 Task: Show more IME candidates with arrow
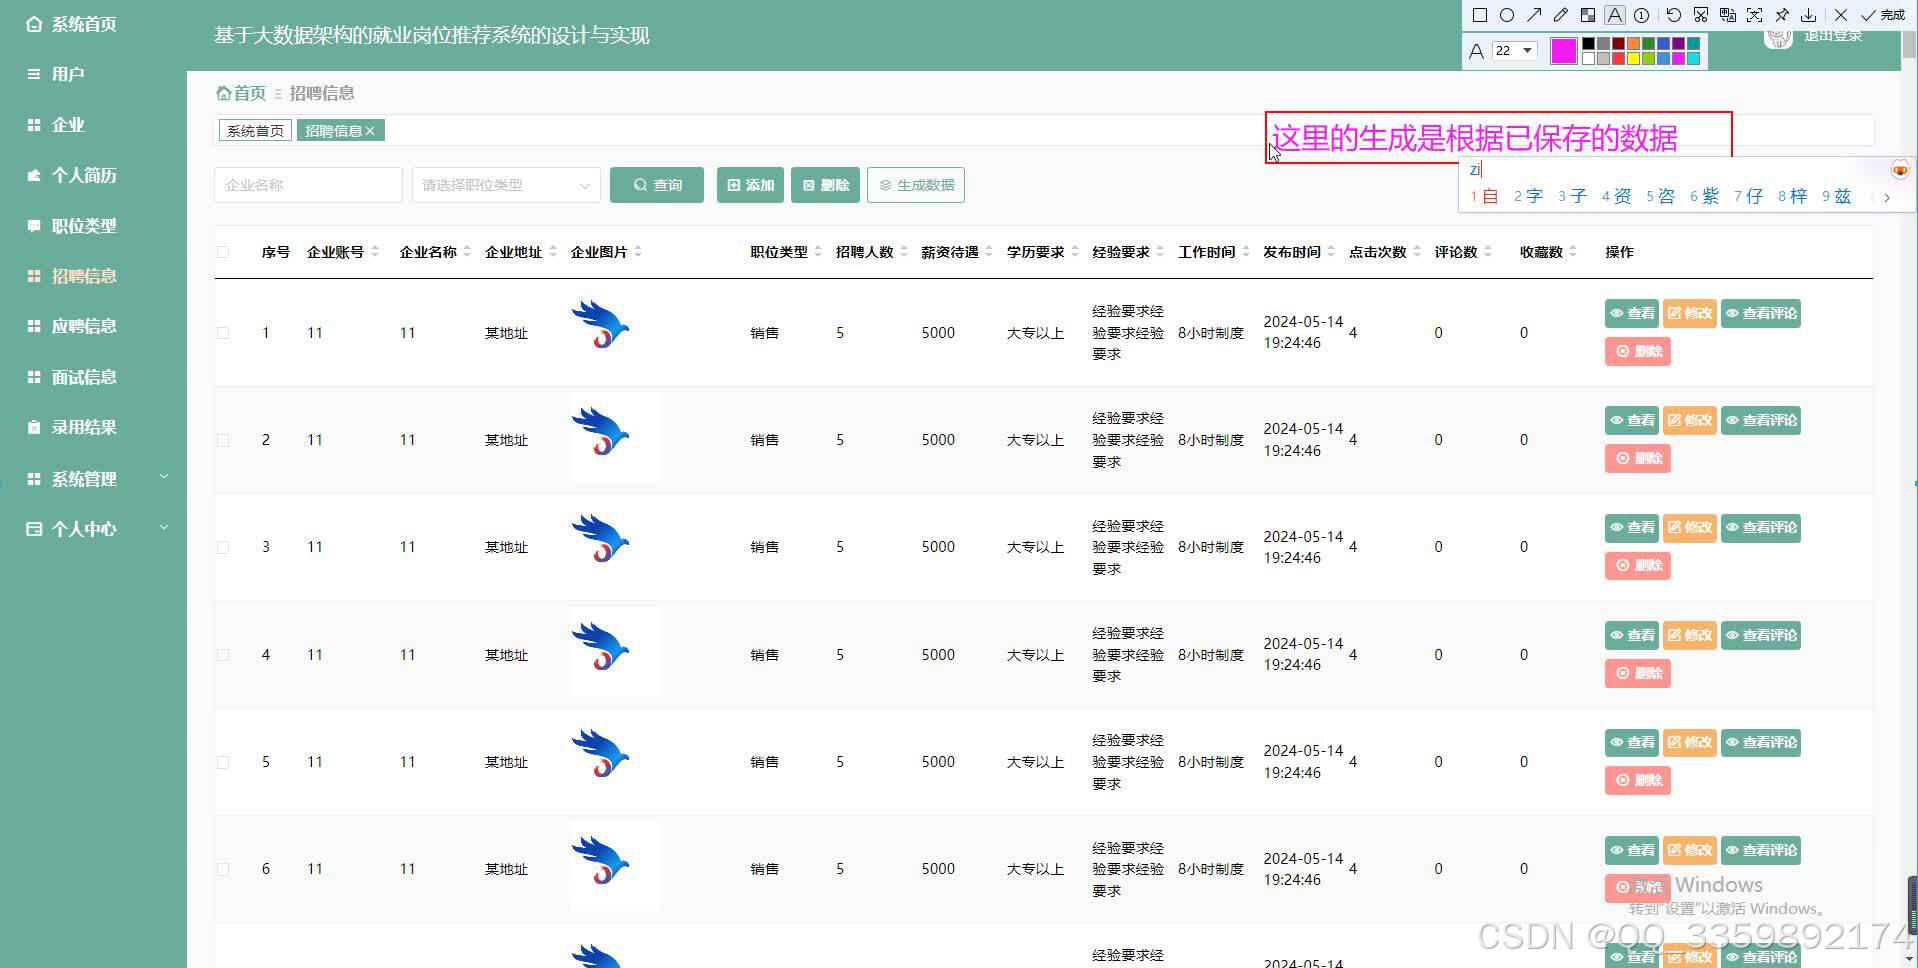click(x=1887, y=197)
